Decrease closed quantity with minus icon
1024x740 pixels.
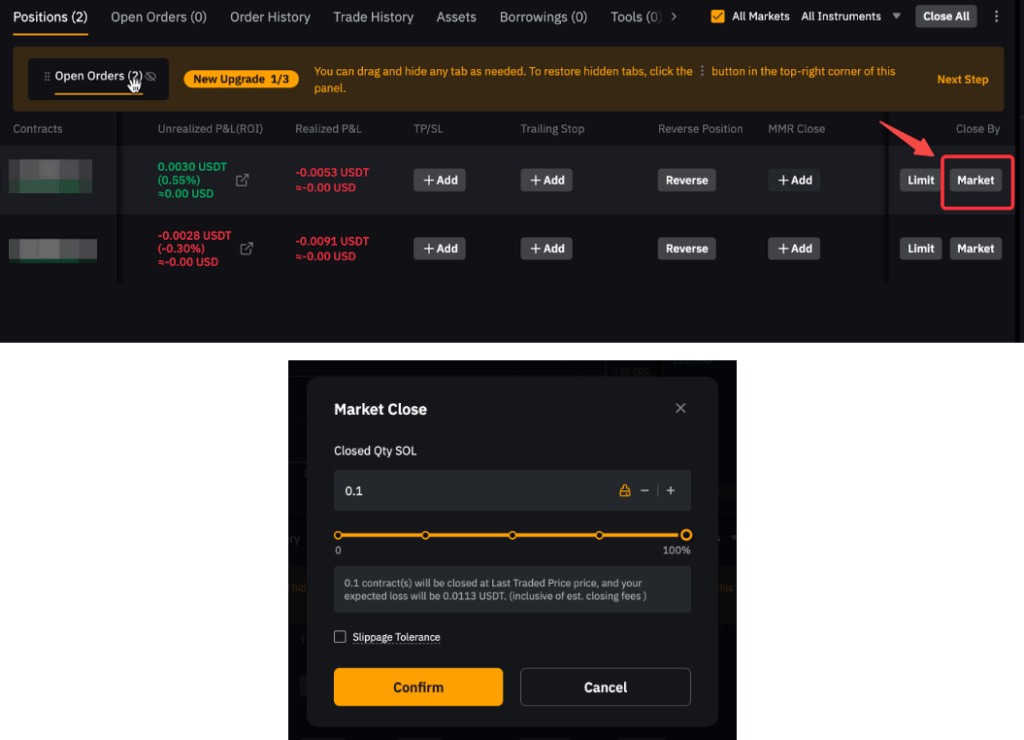645,491
